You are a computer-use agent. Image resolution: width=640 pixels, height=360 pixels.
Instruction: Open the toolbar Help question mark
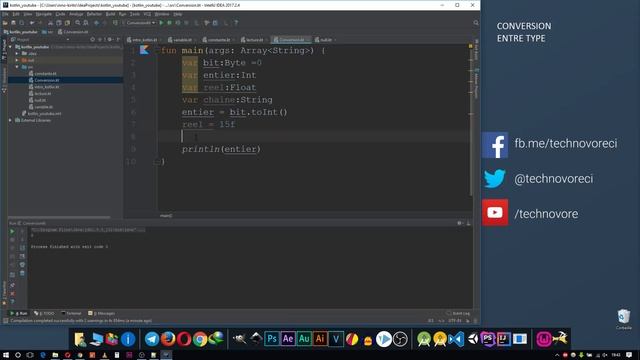236,23
